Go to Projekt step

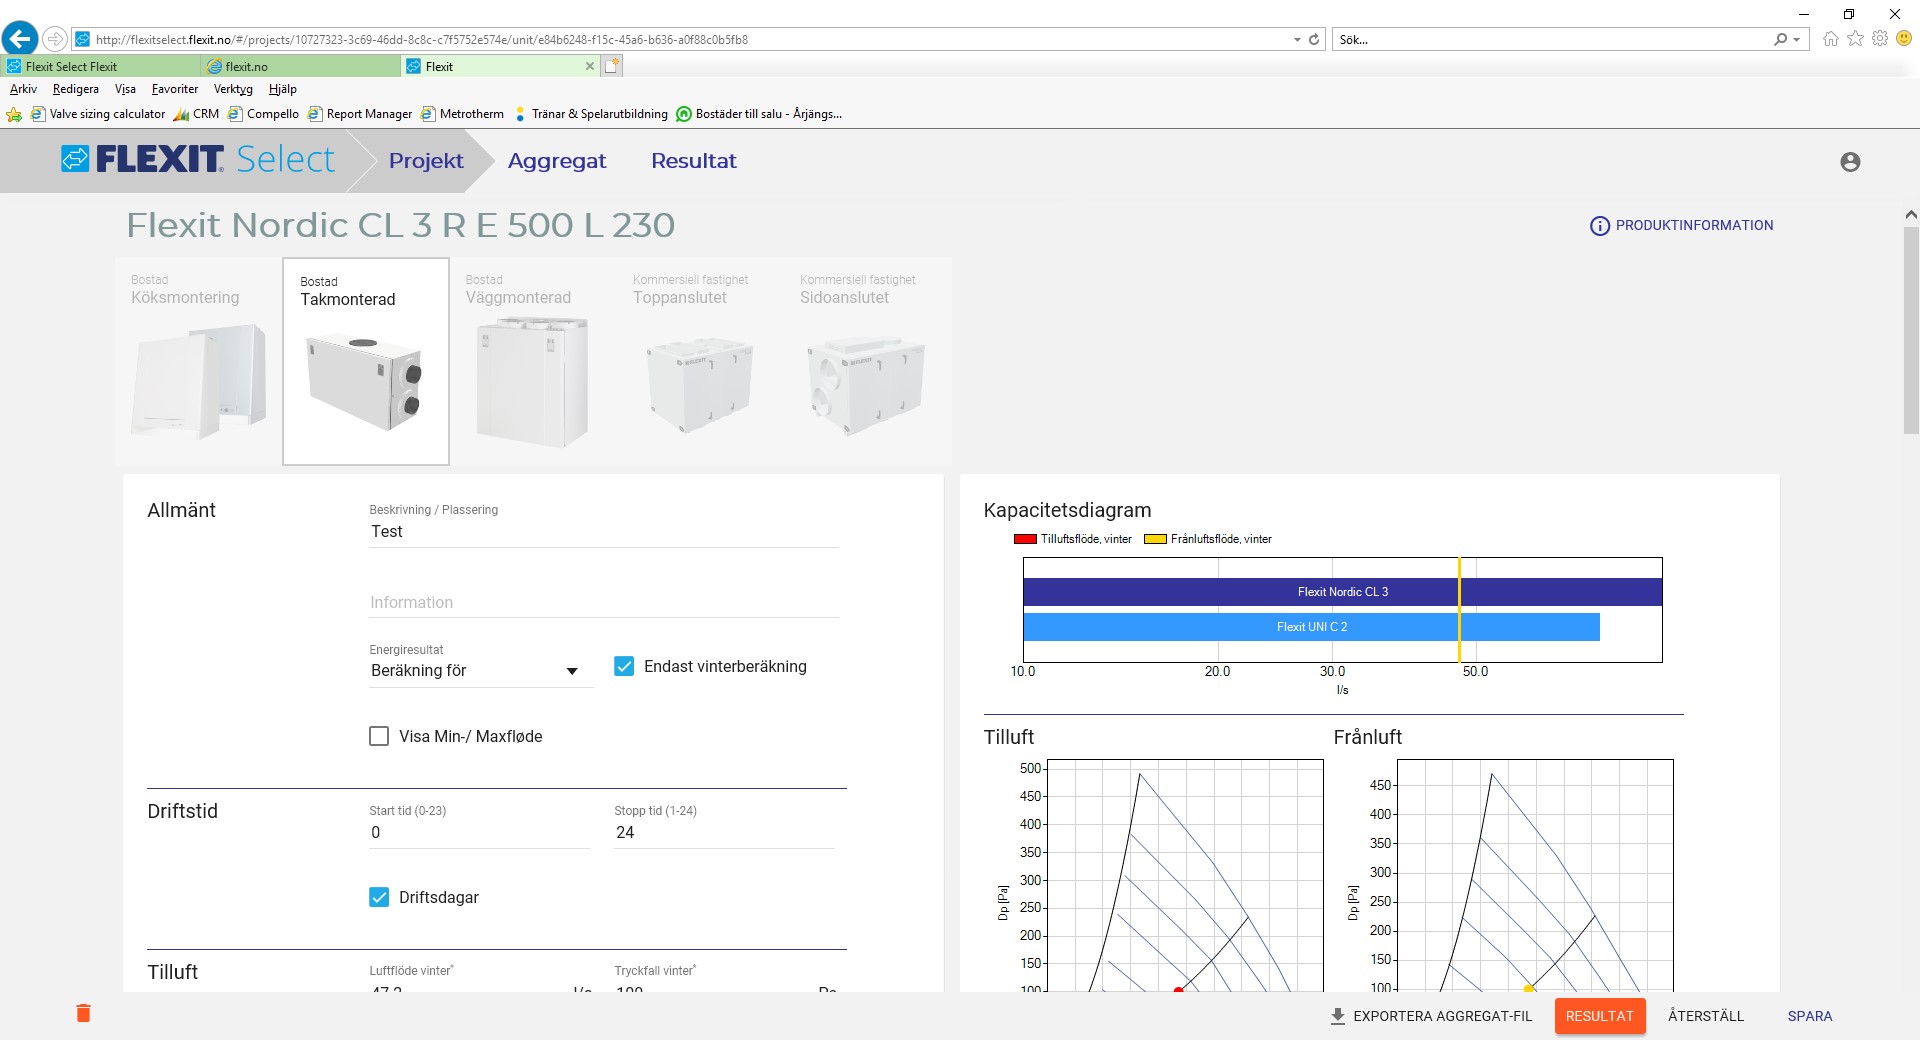(x=426, y=161)
